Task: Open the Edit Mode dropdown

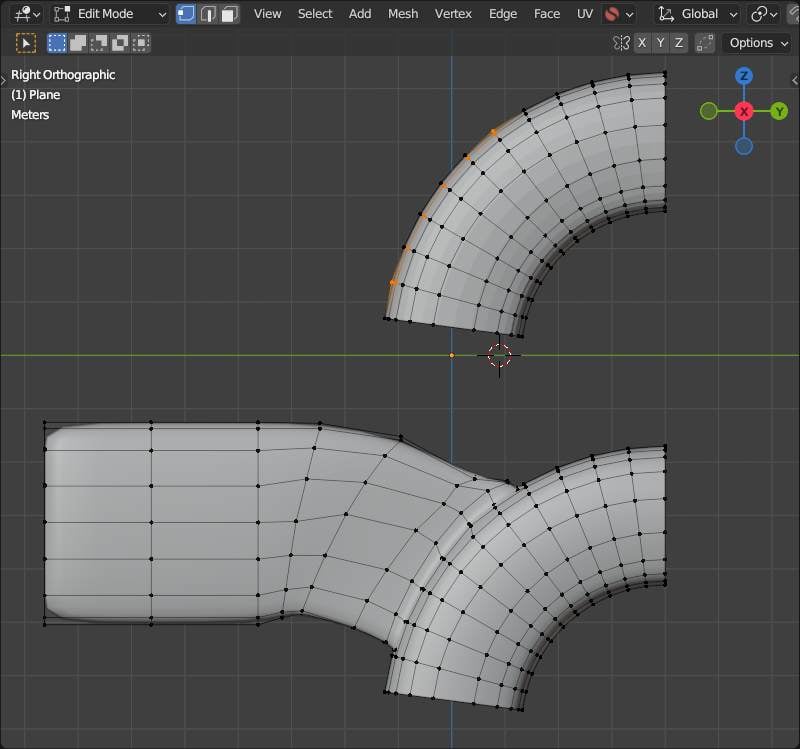Action: [x=110, y=14]
